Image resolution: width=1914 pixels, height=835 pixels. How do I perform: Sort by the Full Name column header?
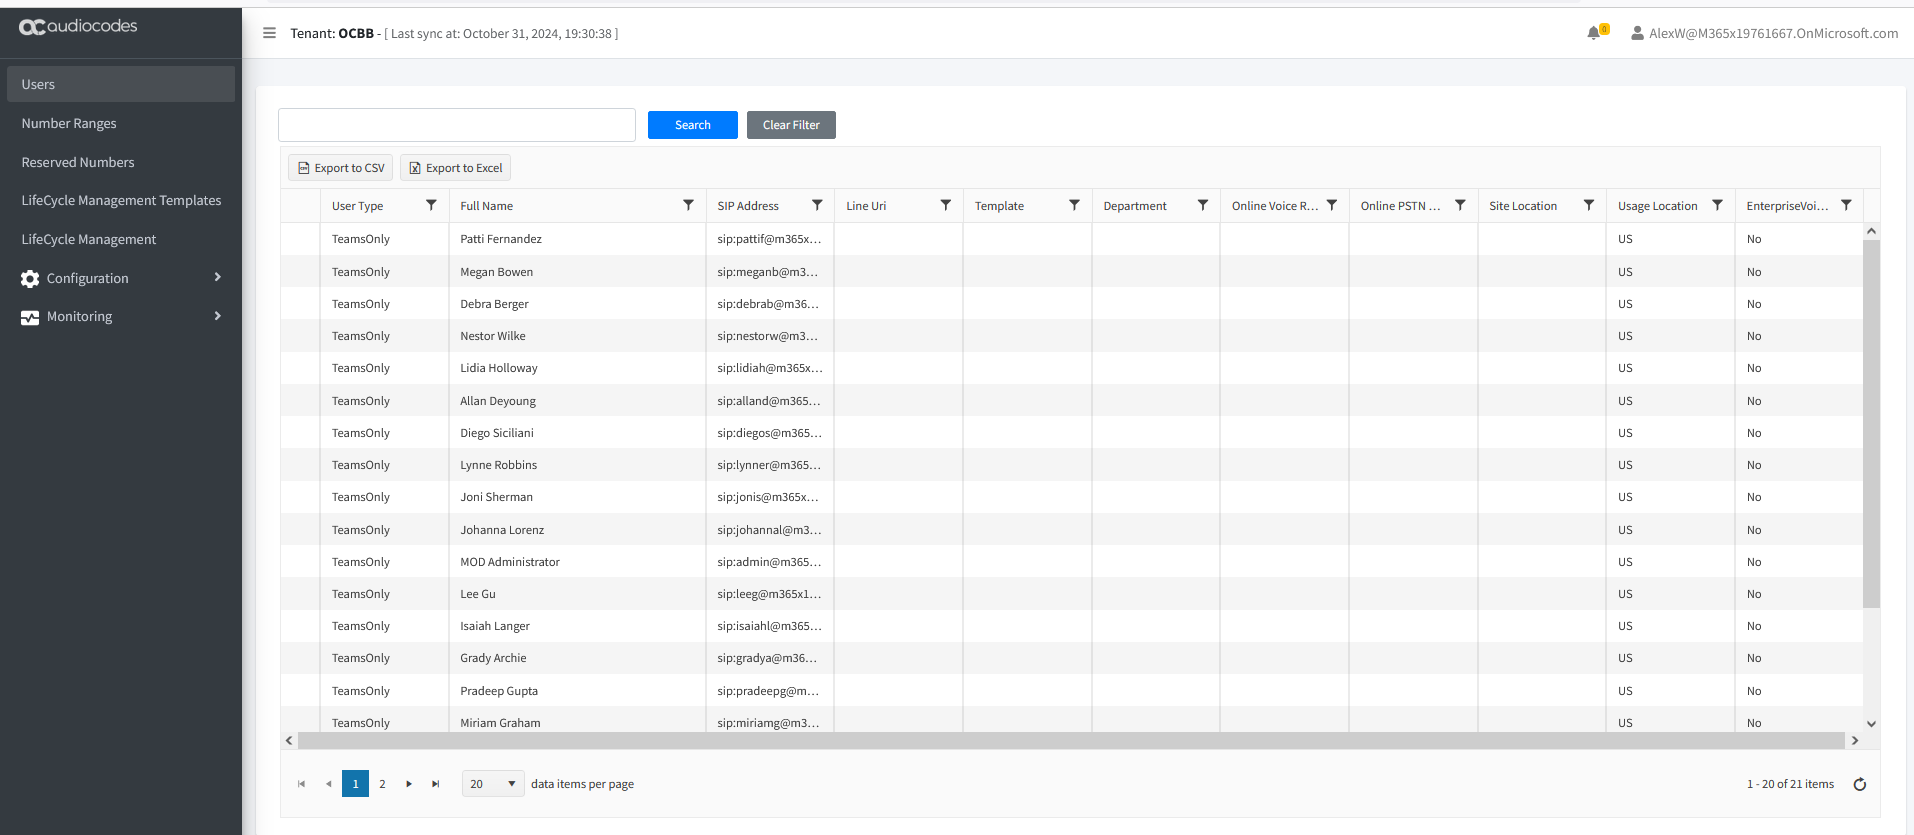coord(487,206)
